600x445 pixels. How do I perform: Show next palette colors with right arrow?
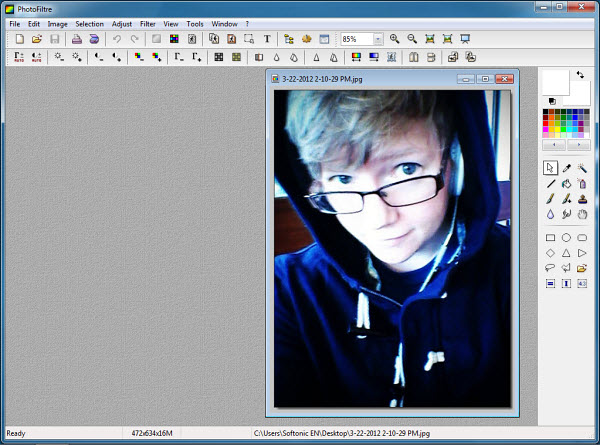click(579, 146)
